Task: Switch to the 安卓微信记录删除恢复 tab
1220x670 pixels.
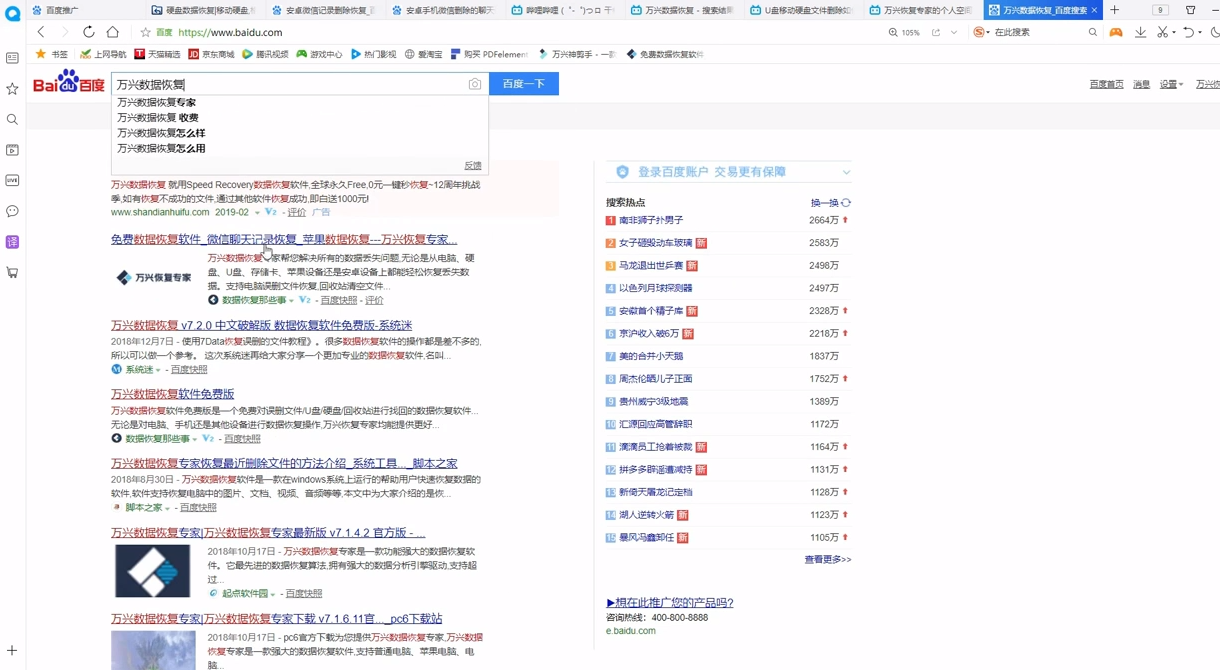Action: click(x=323, y=10)
